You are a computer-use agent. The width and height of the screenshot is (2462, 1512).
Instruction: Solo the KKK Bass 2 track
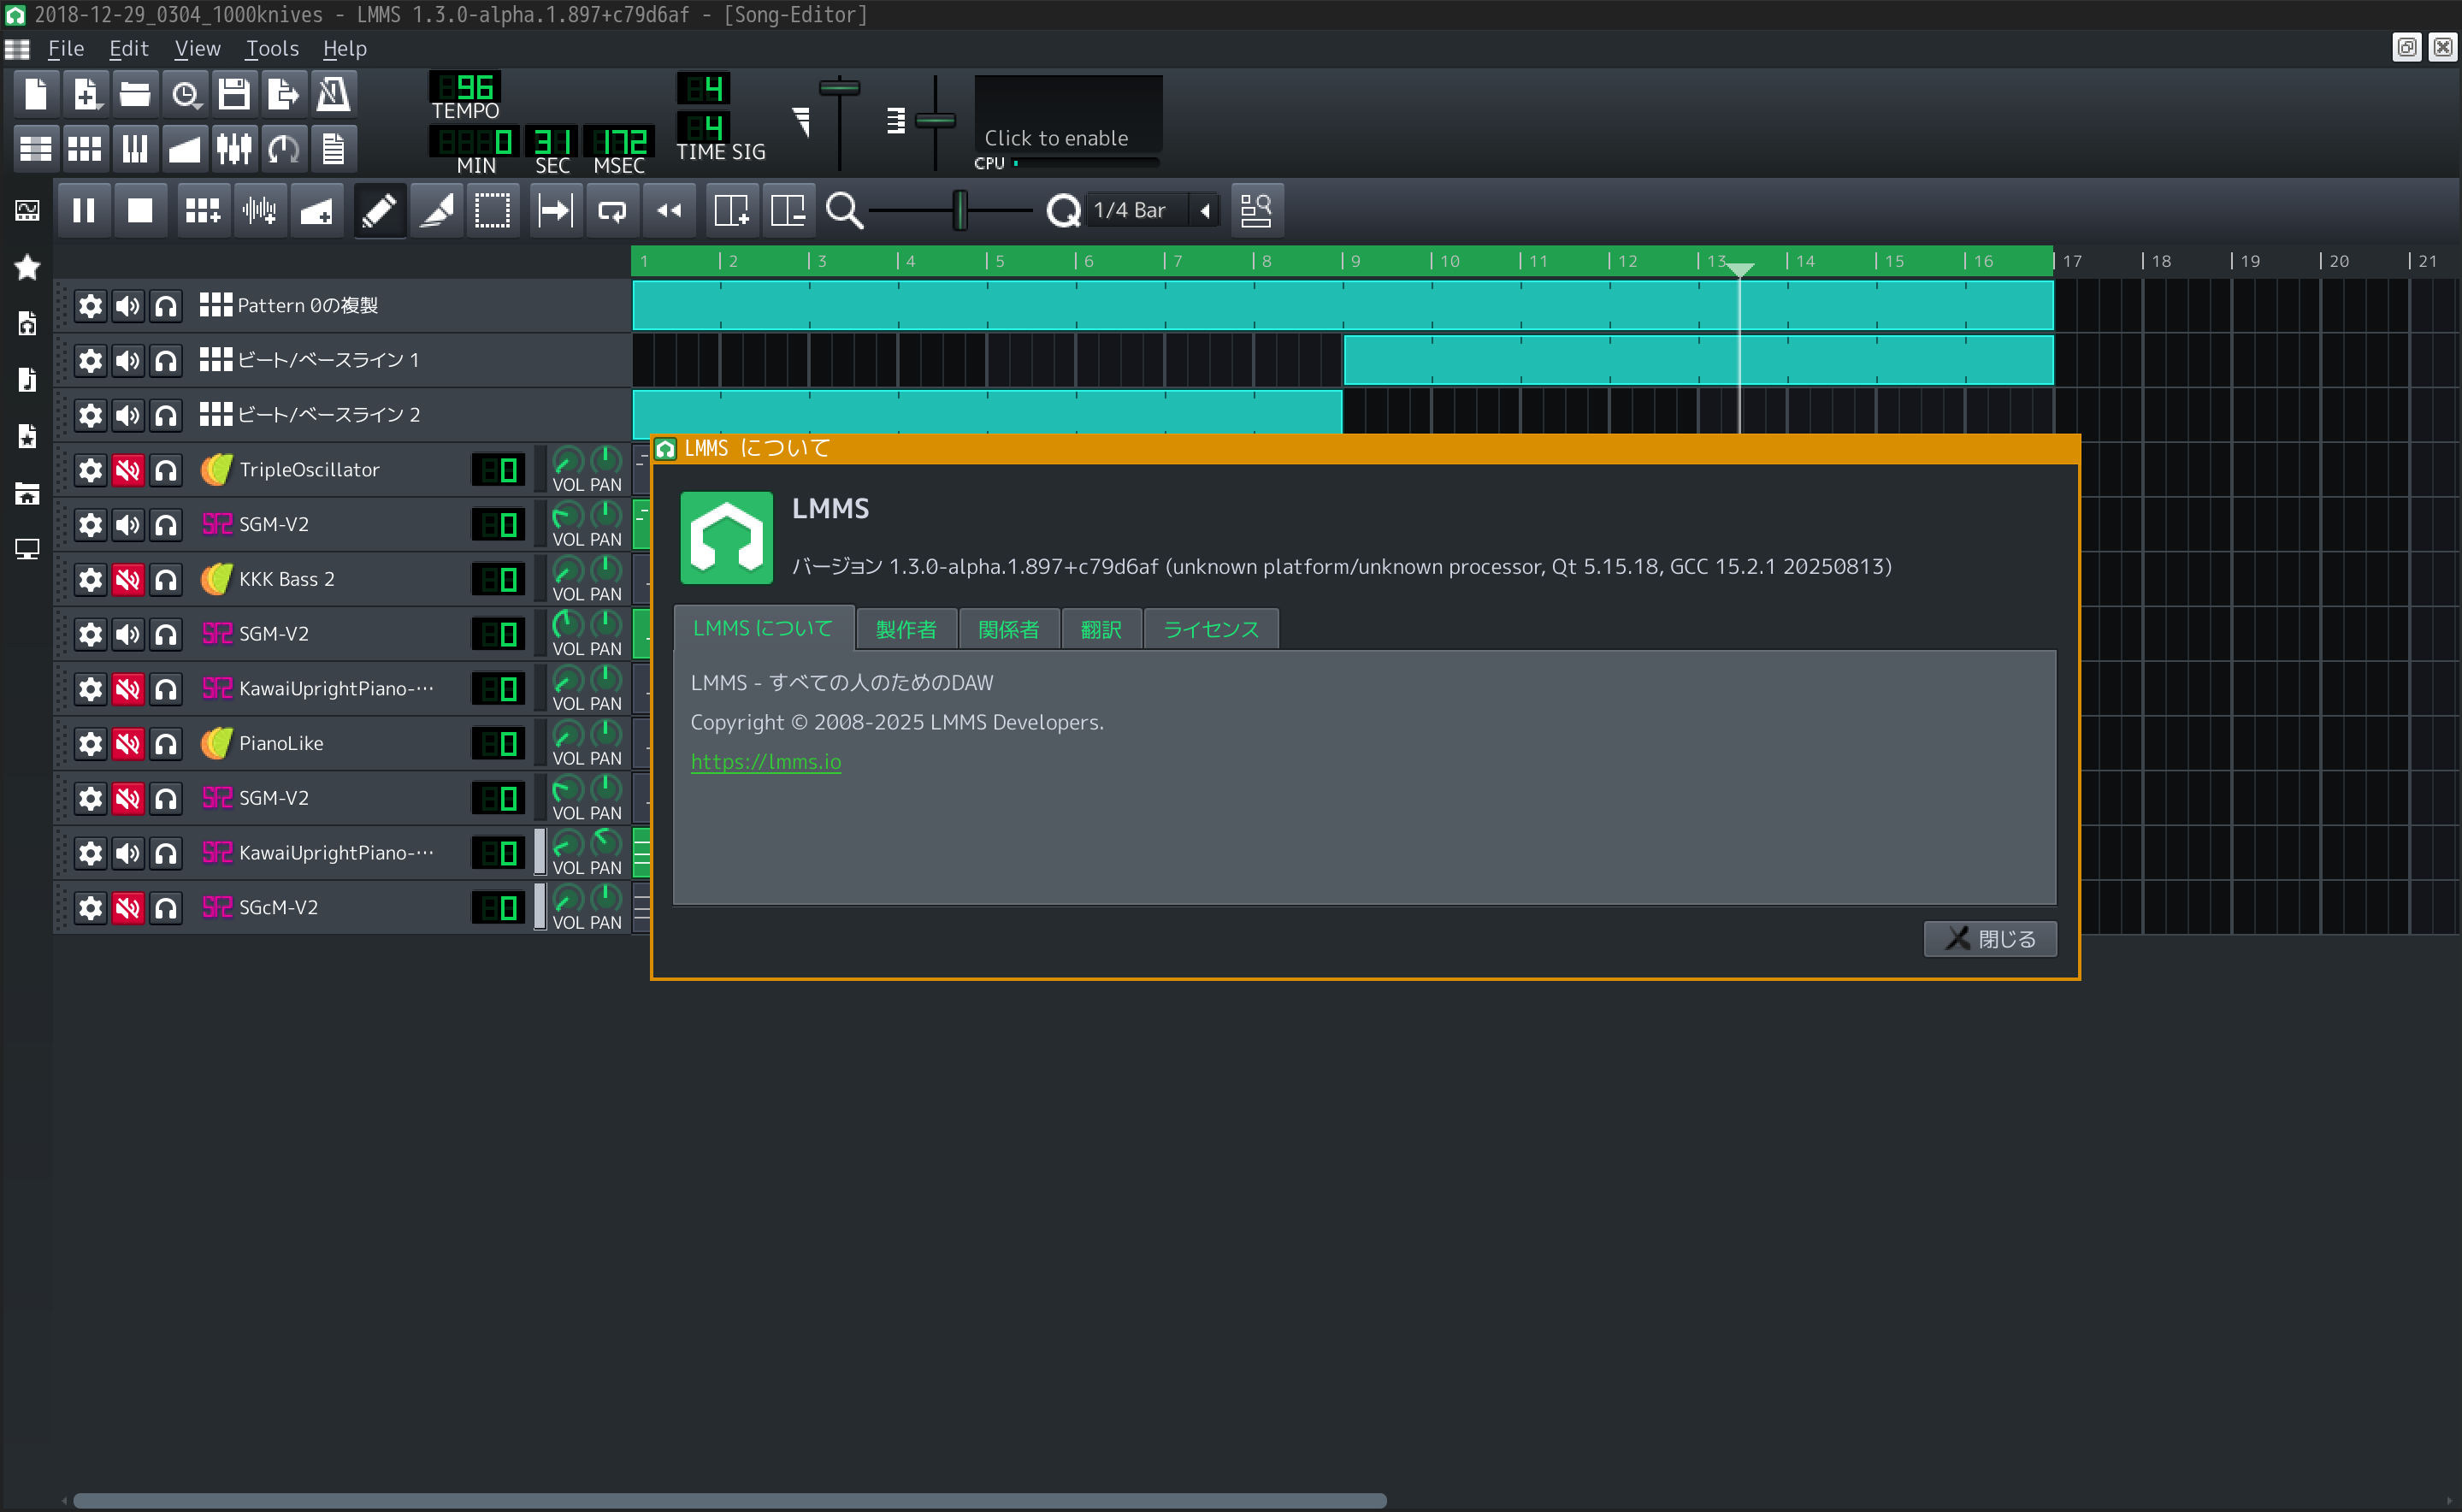166,580
